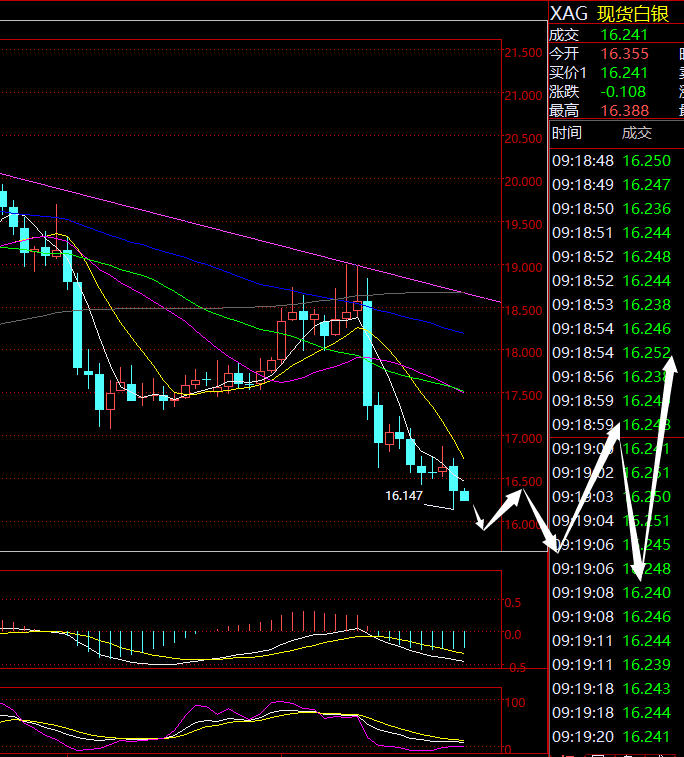The height and width of the screenshot is (757, 684).
Task: Click the 19.000 price axis label
Action: [523, 267]
